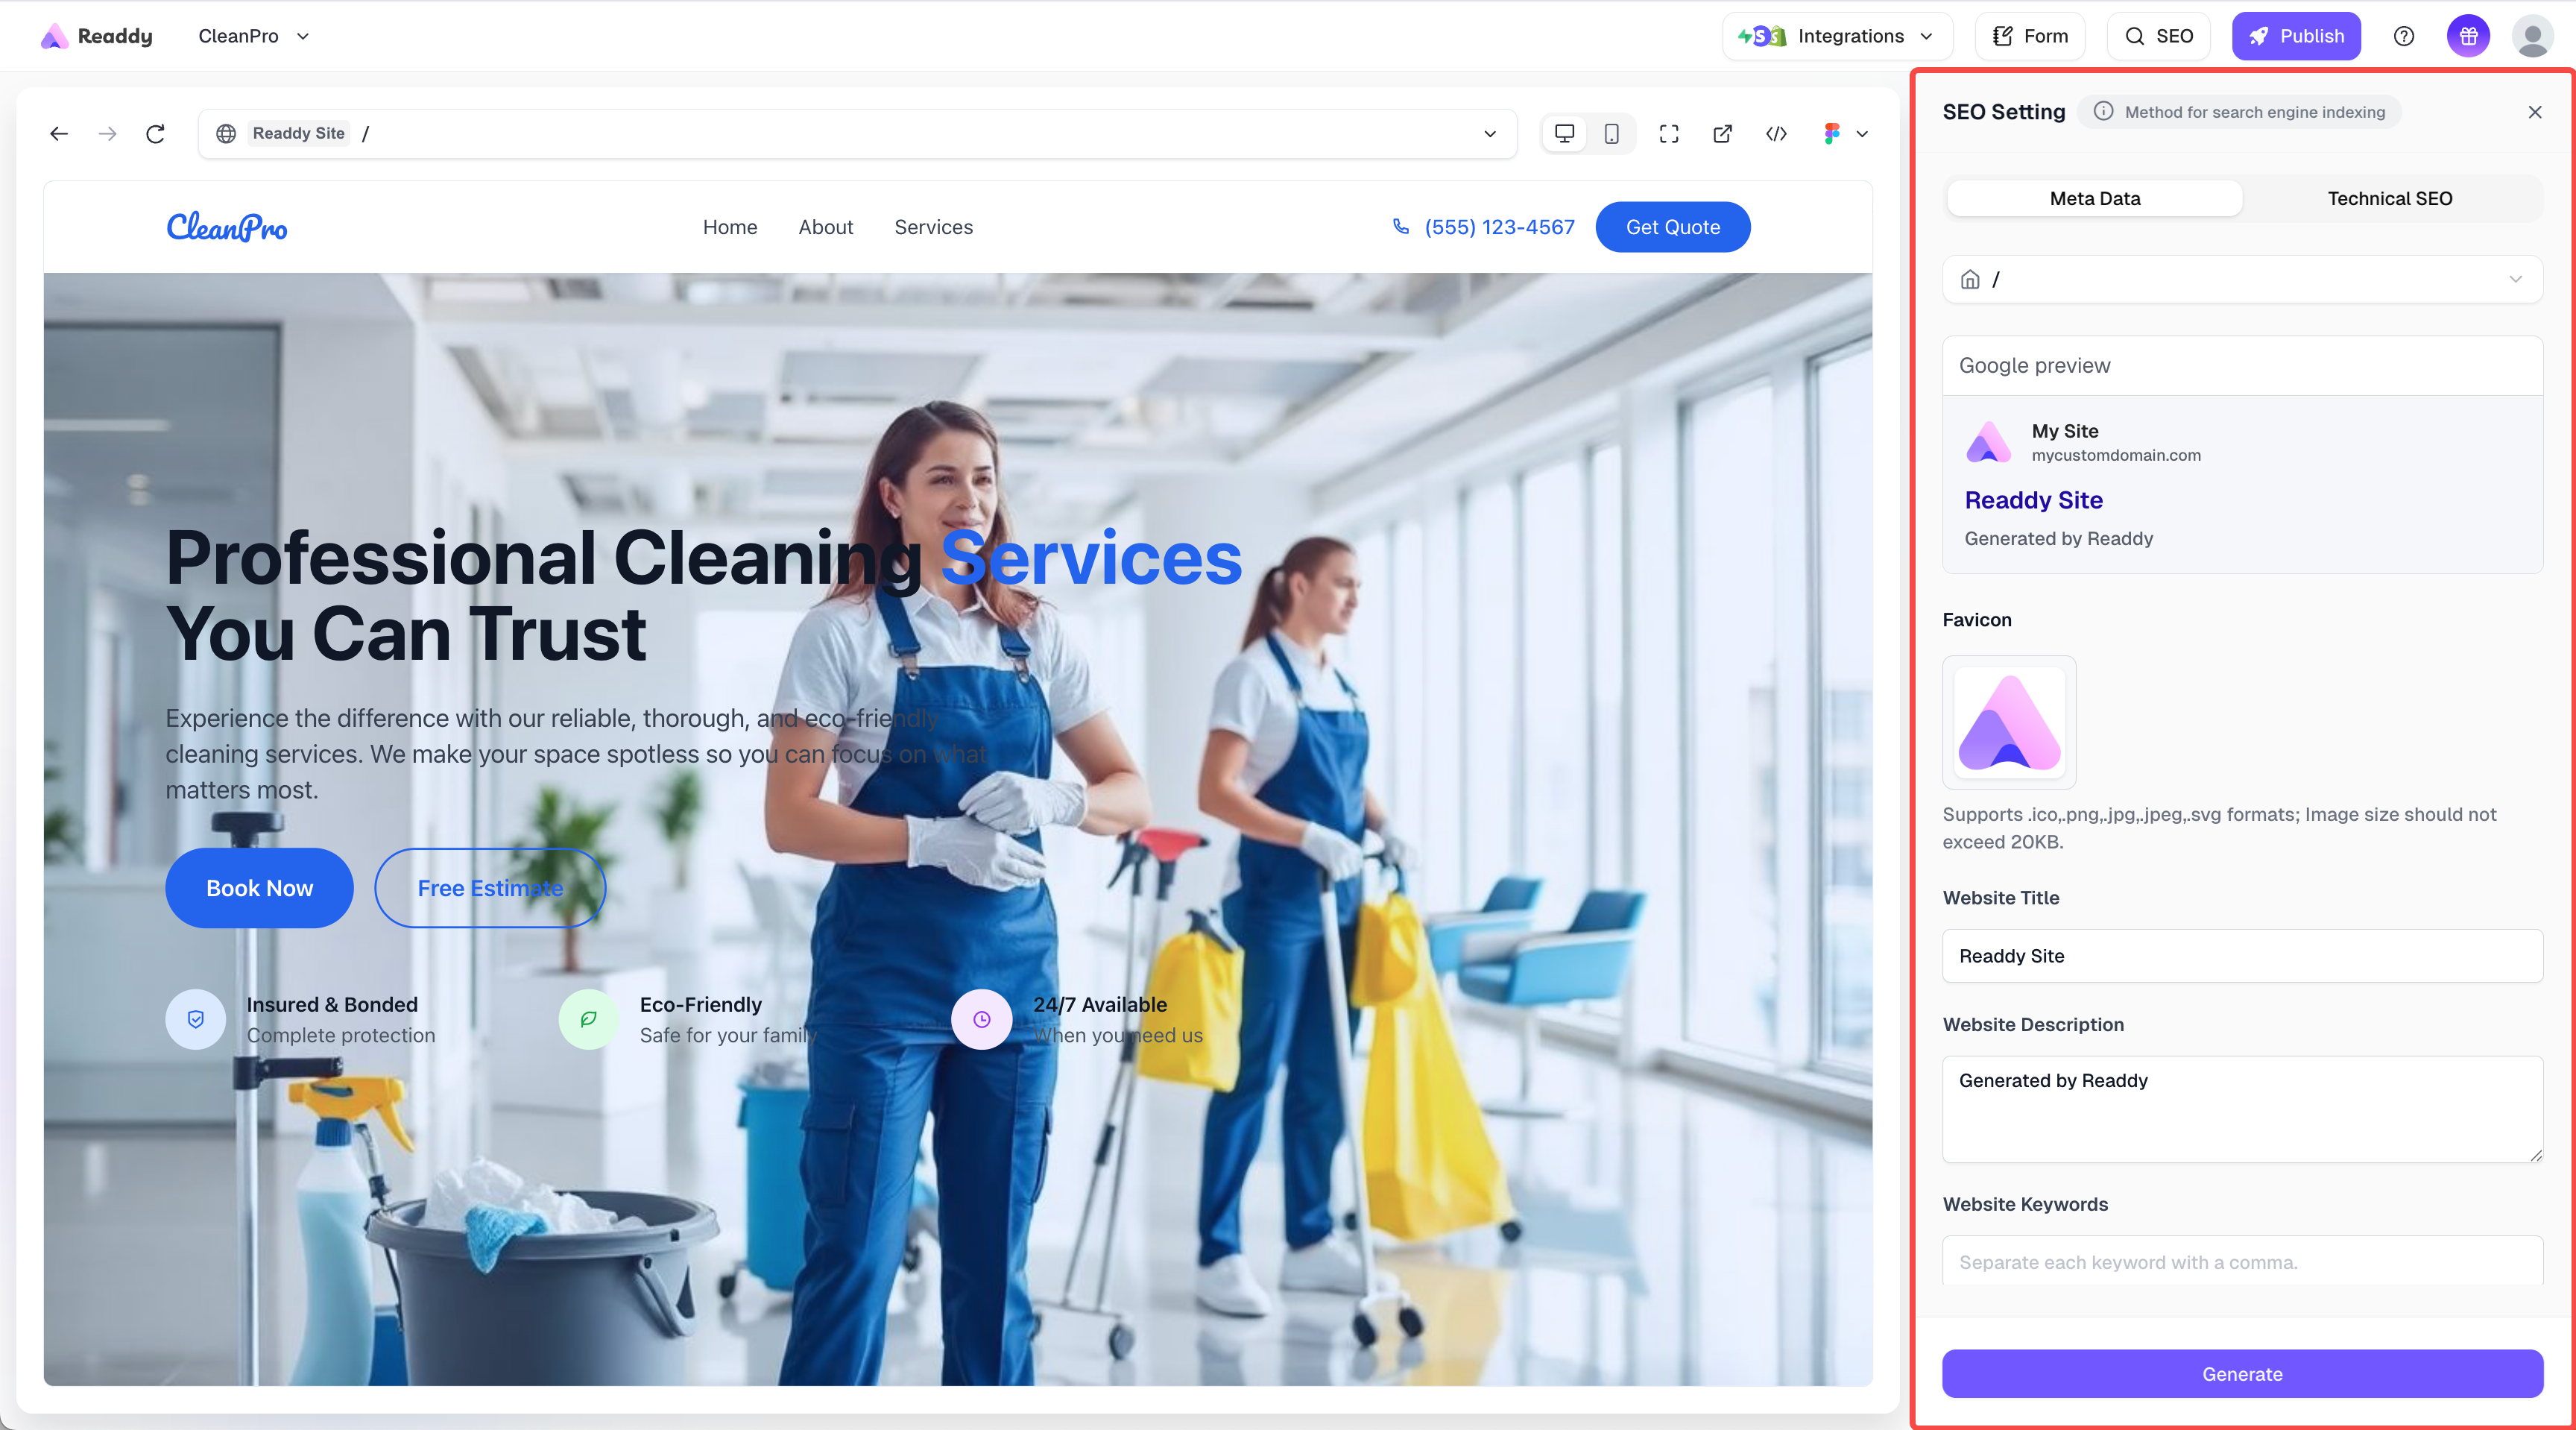Click the Figma export icon

(x=1831, y=134)
